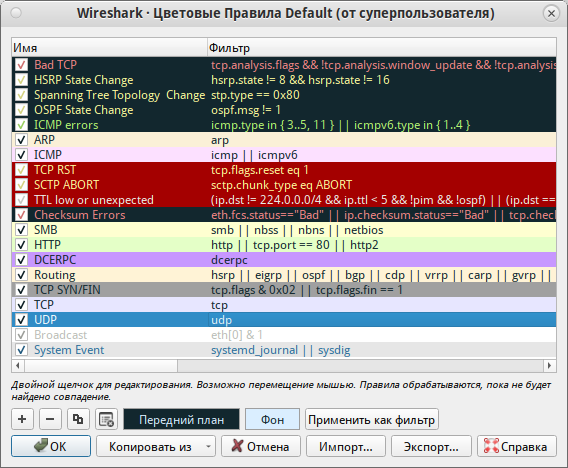Click the horizontal scrollbar left arrow

click(x=18, y=365)
